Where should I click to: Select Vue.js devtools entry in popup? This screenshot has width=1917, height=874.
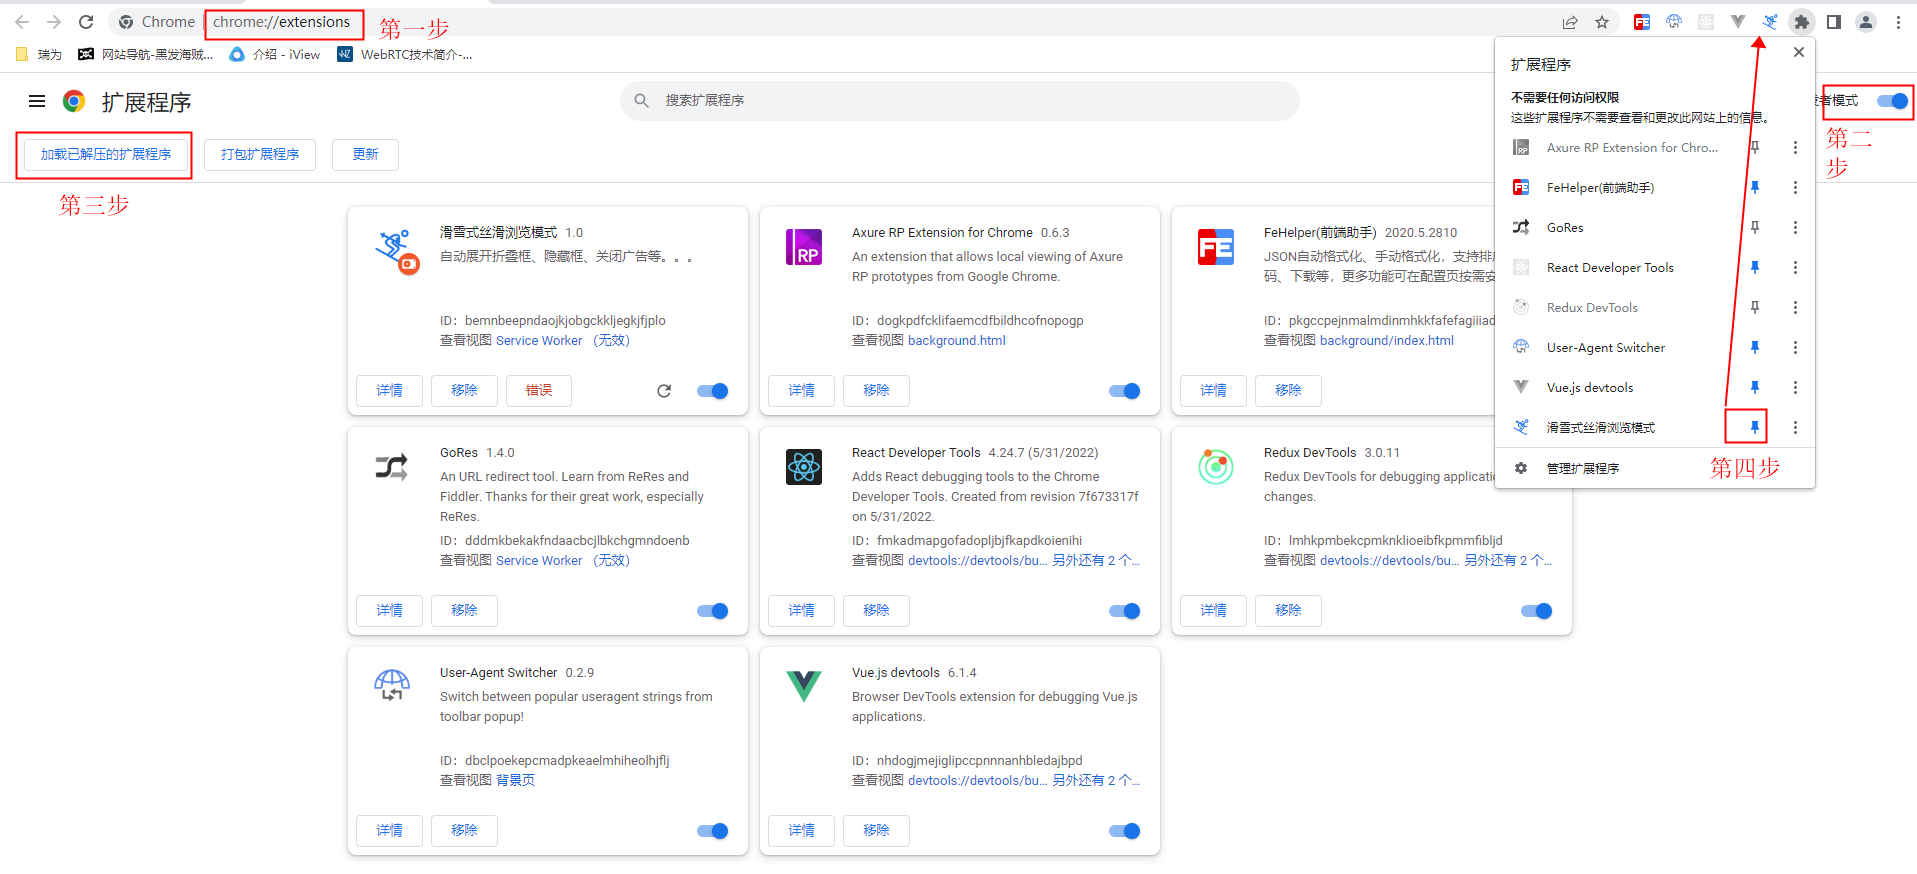pos(1616,387)
